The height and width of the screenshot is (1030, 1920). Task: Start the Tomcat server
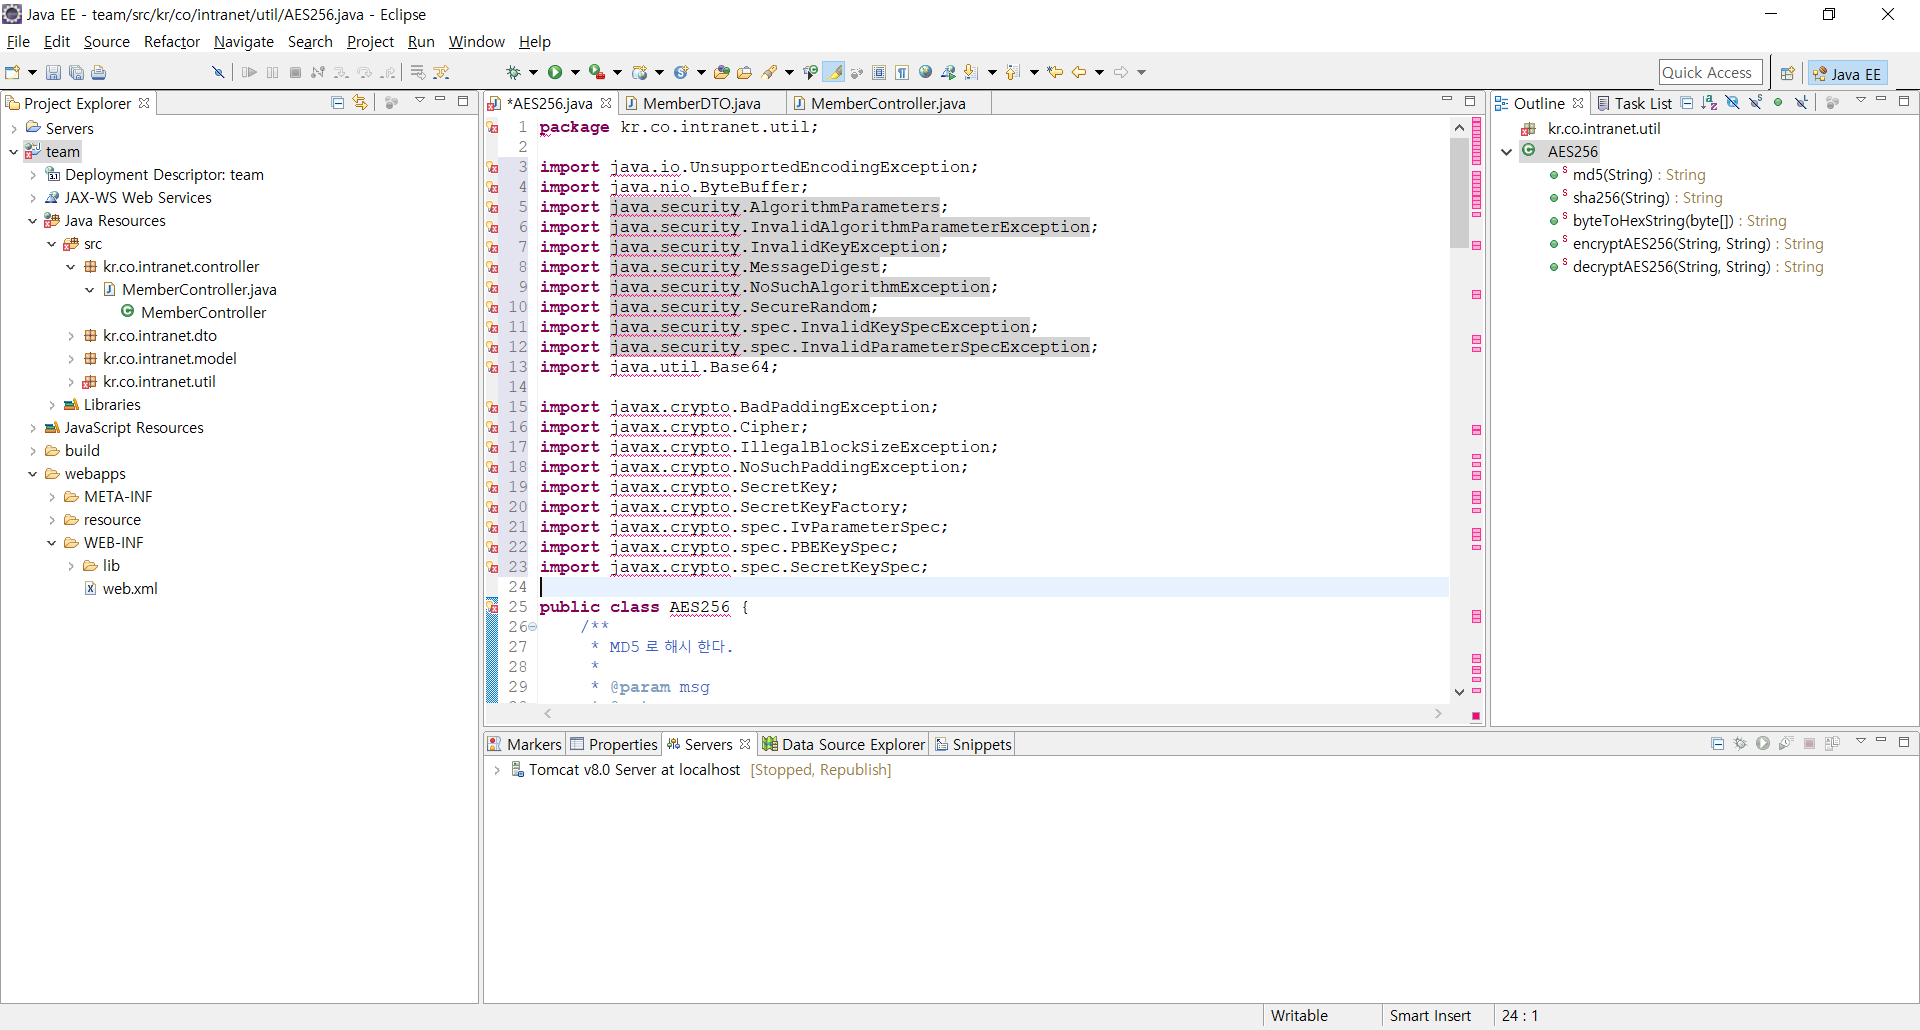[x=1762, y=744]
